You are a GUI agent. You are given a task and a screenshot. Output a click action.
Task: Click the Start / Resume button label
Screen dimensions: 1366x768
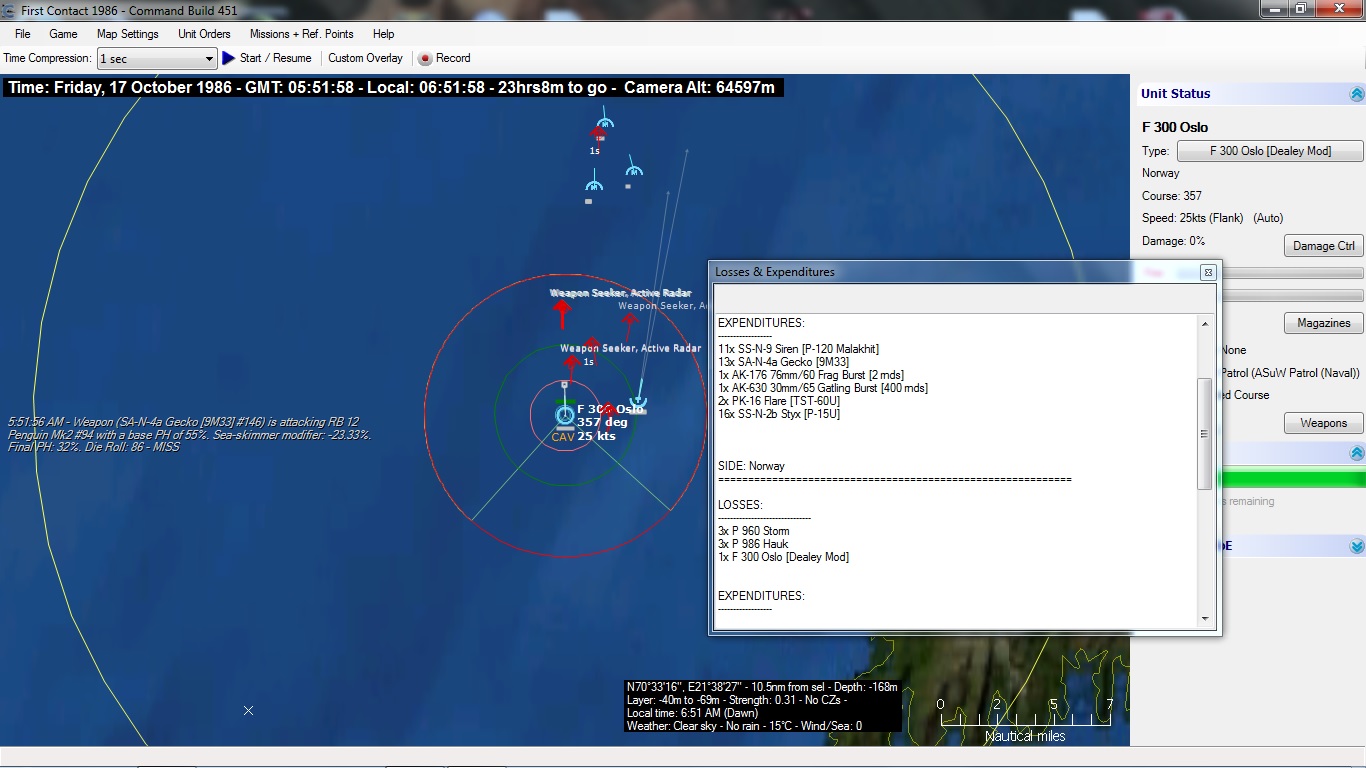pos(275,58)
